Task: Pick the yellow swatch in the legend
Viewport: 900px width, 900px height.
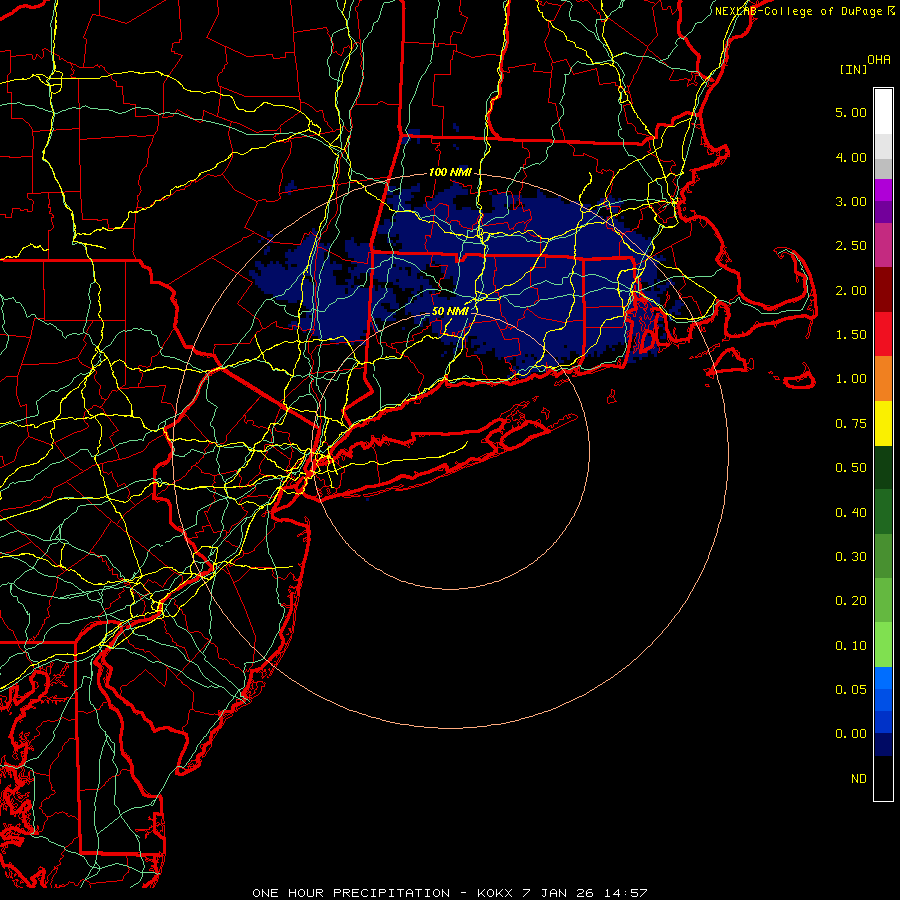Action: point(883,423)
